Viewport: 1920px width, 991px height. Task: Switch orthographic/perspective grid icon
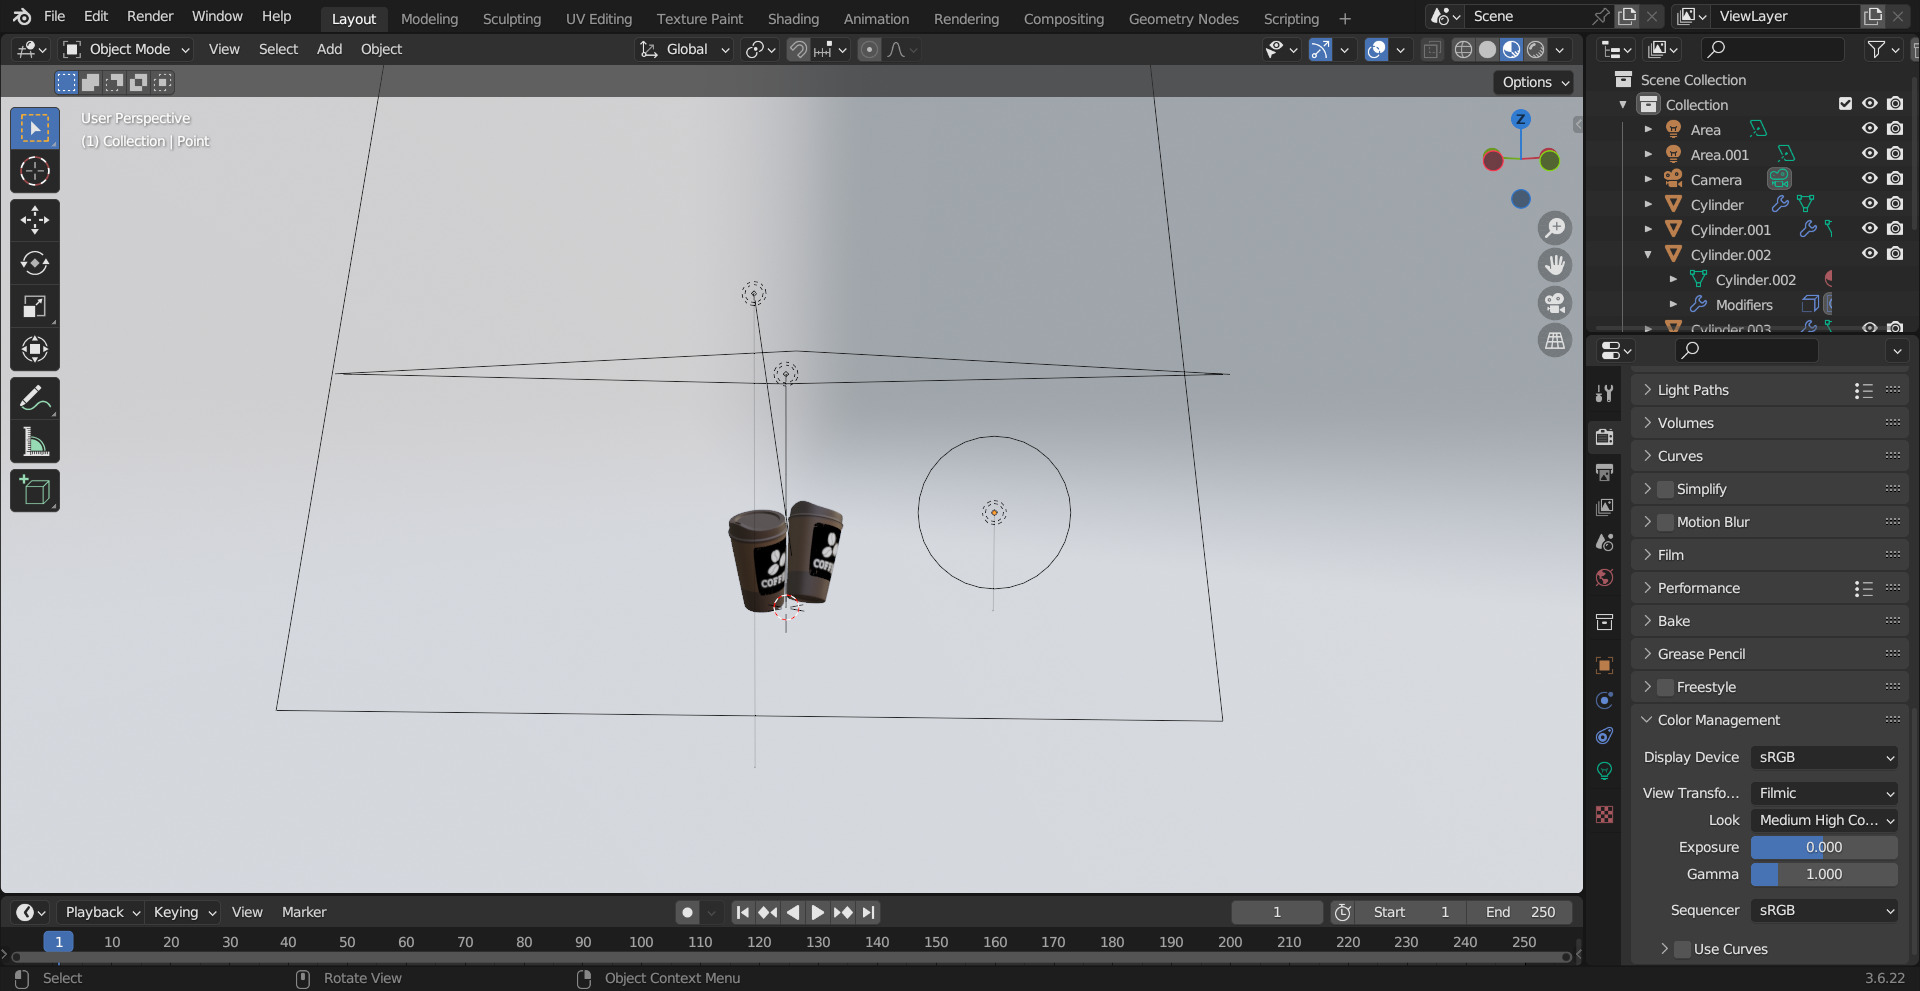point(1555,341)
